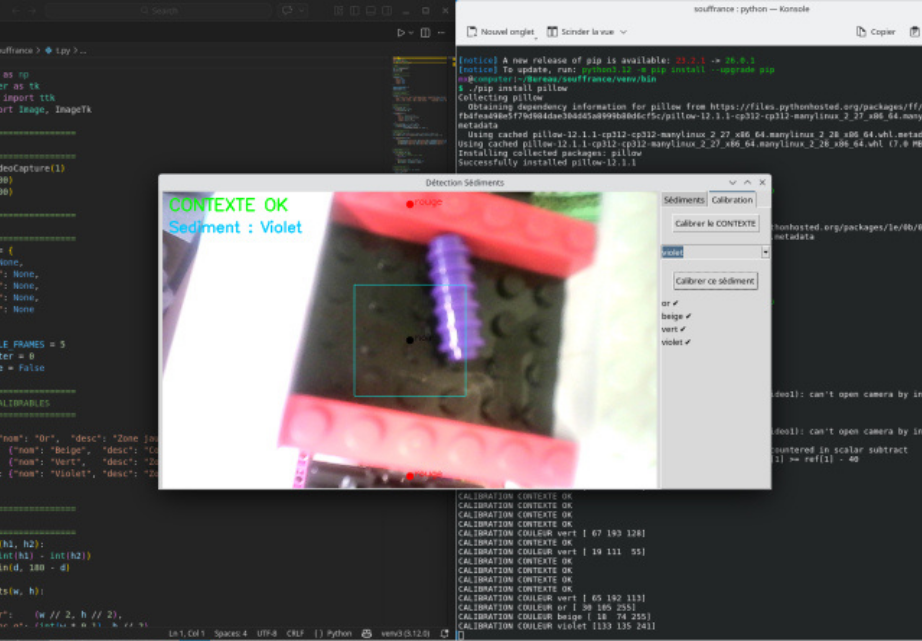Image resolution: width=922 pixels, height=641 pixels.
Task: Roll up the Détection Sédiments window chevron-down
Action: coord(732,183)
